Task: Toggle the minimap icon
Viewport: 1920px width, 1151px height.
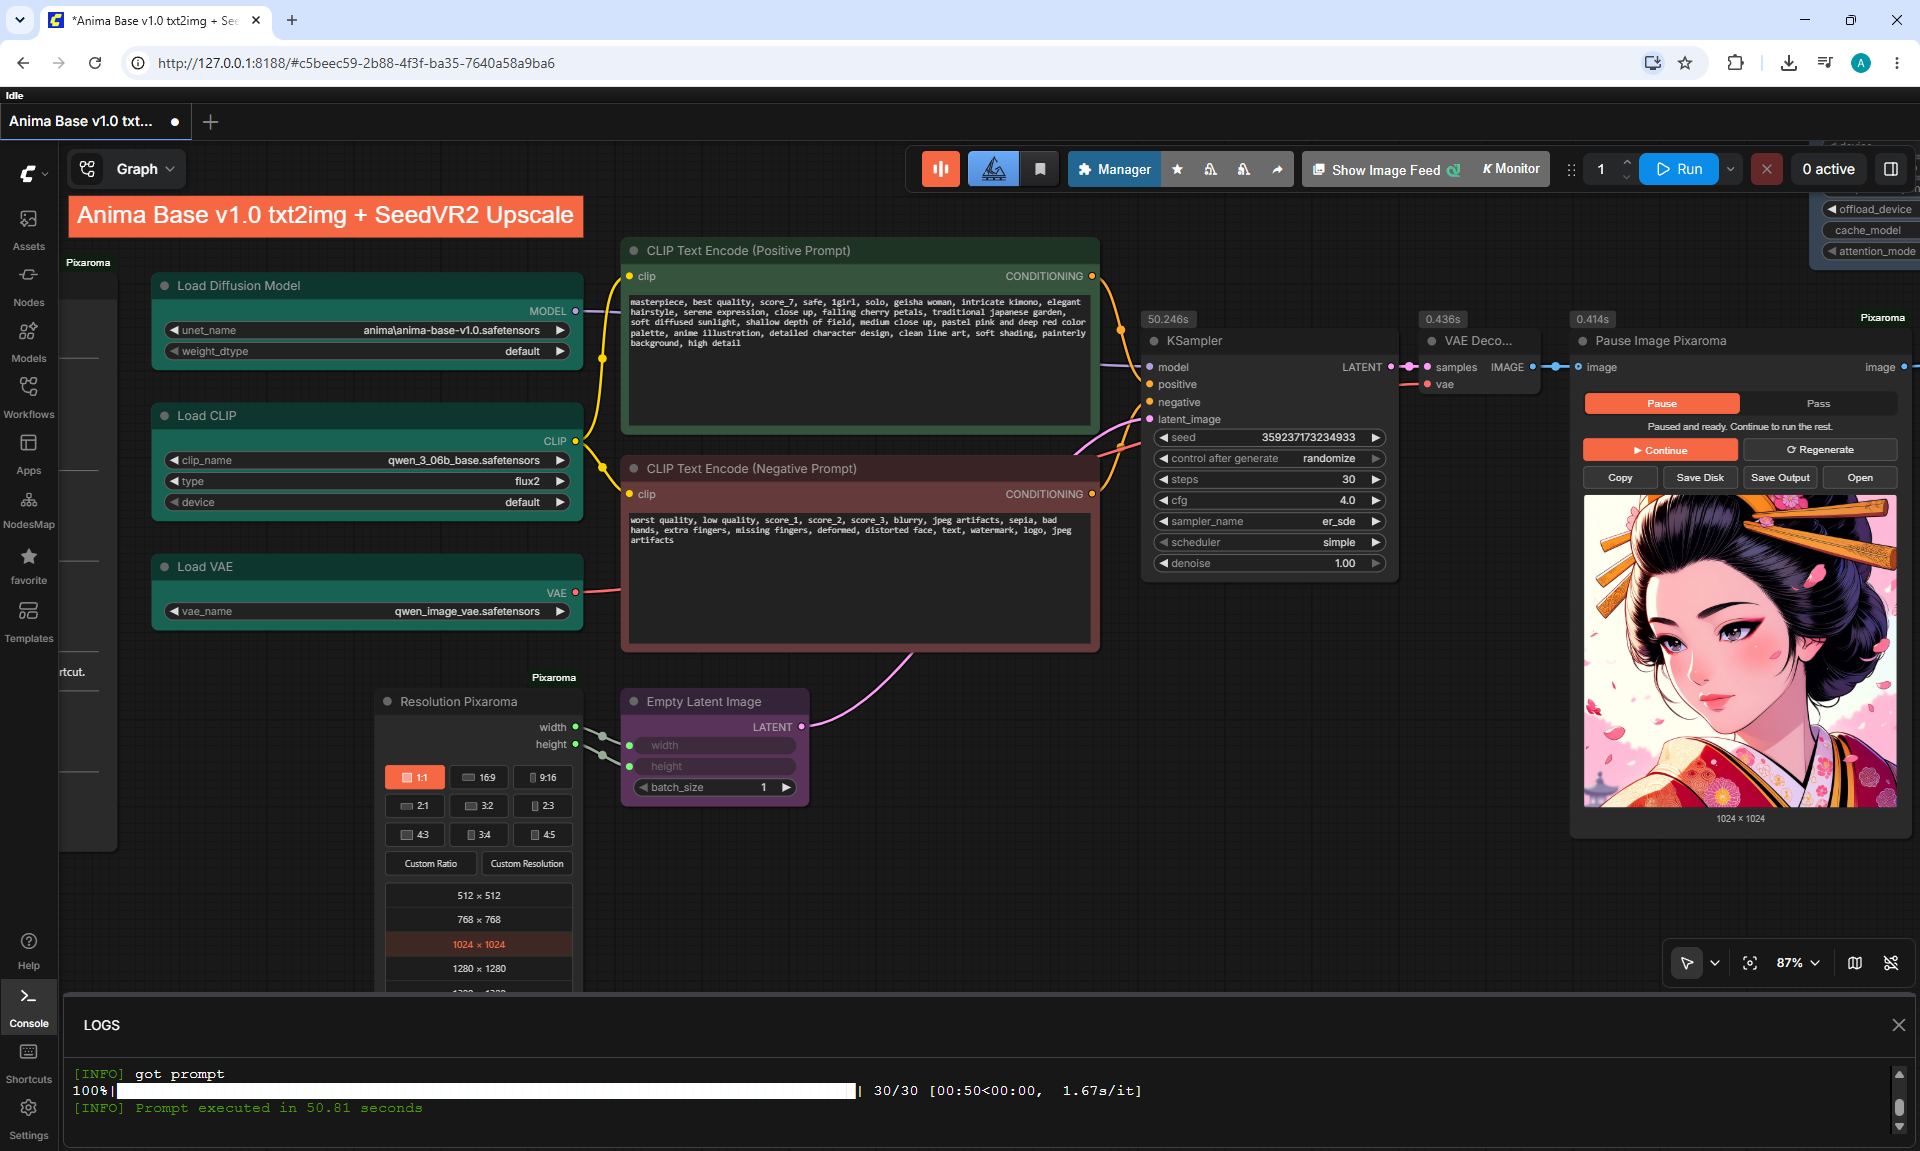Action: [x=1855, y=963]
